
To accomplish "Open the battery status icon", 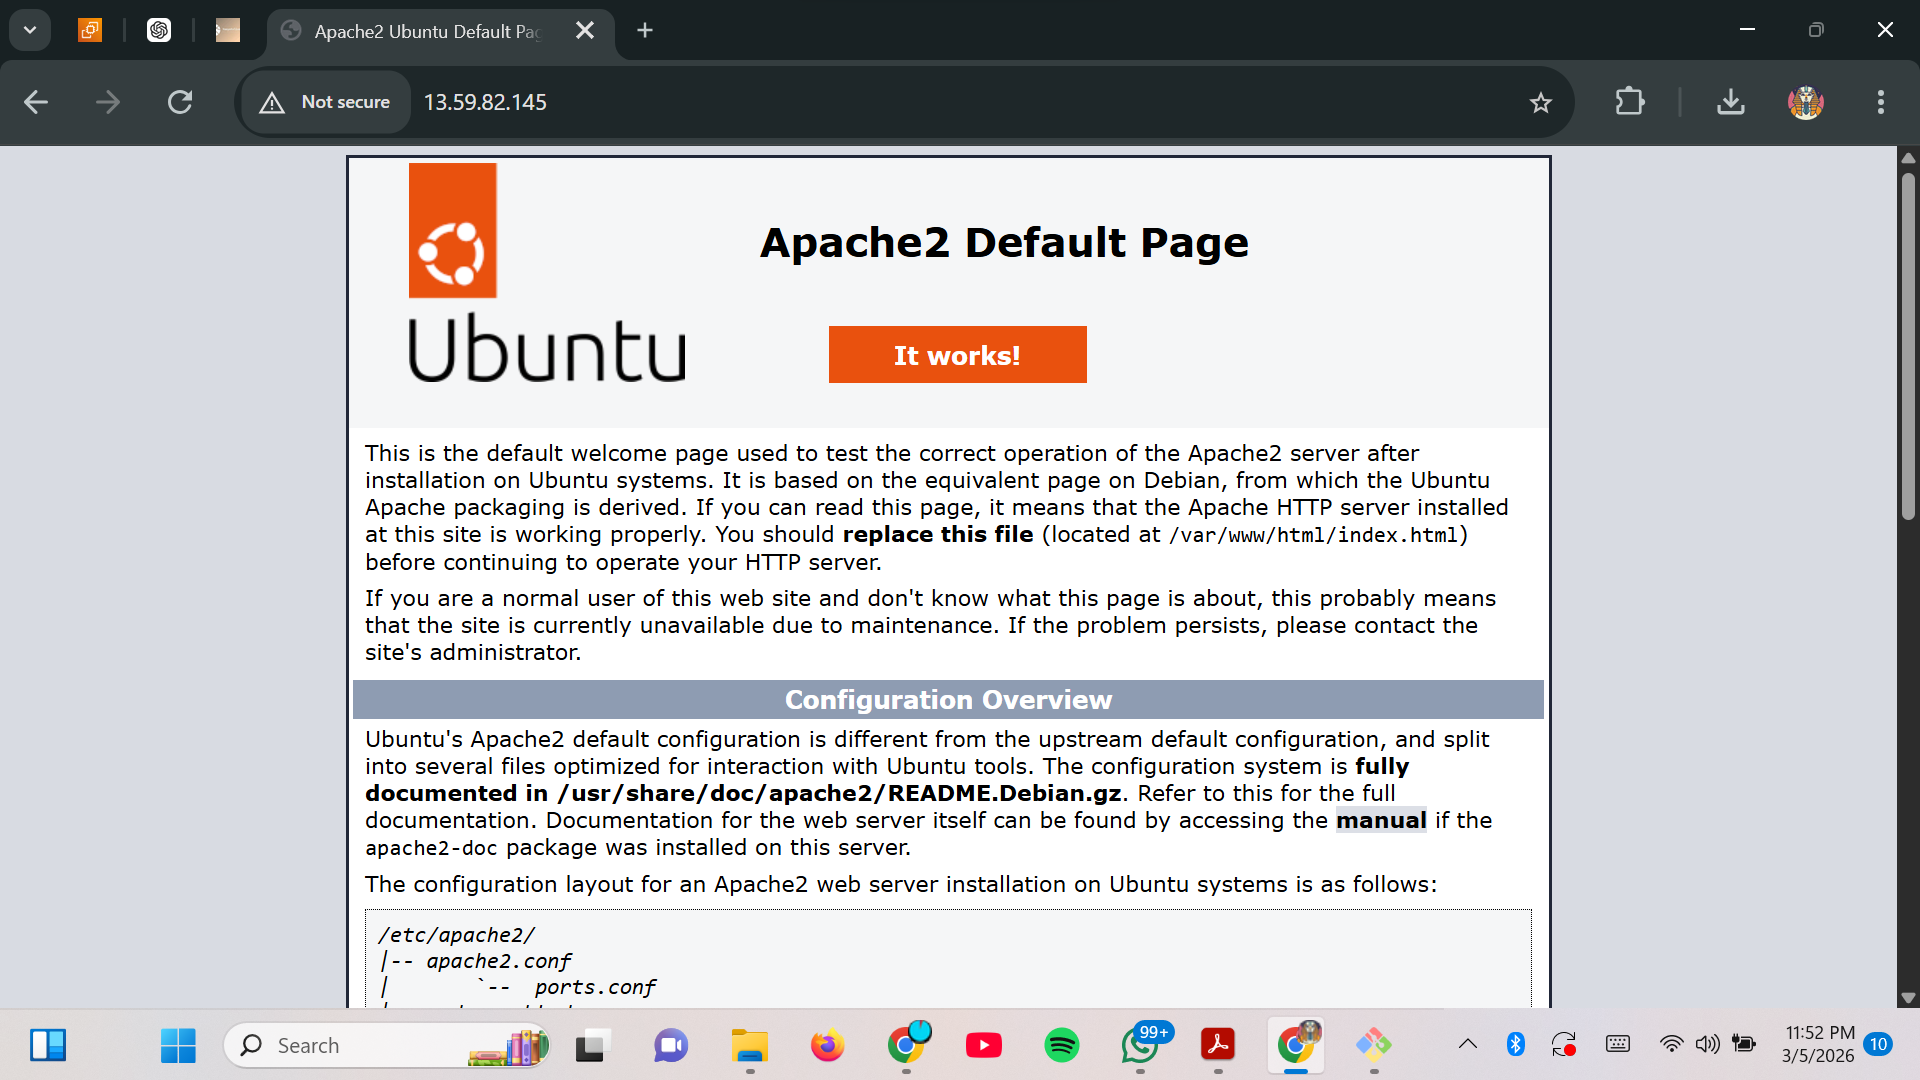I will click(1744, 1045).
